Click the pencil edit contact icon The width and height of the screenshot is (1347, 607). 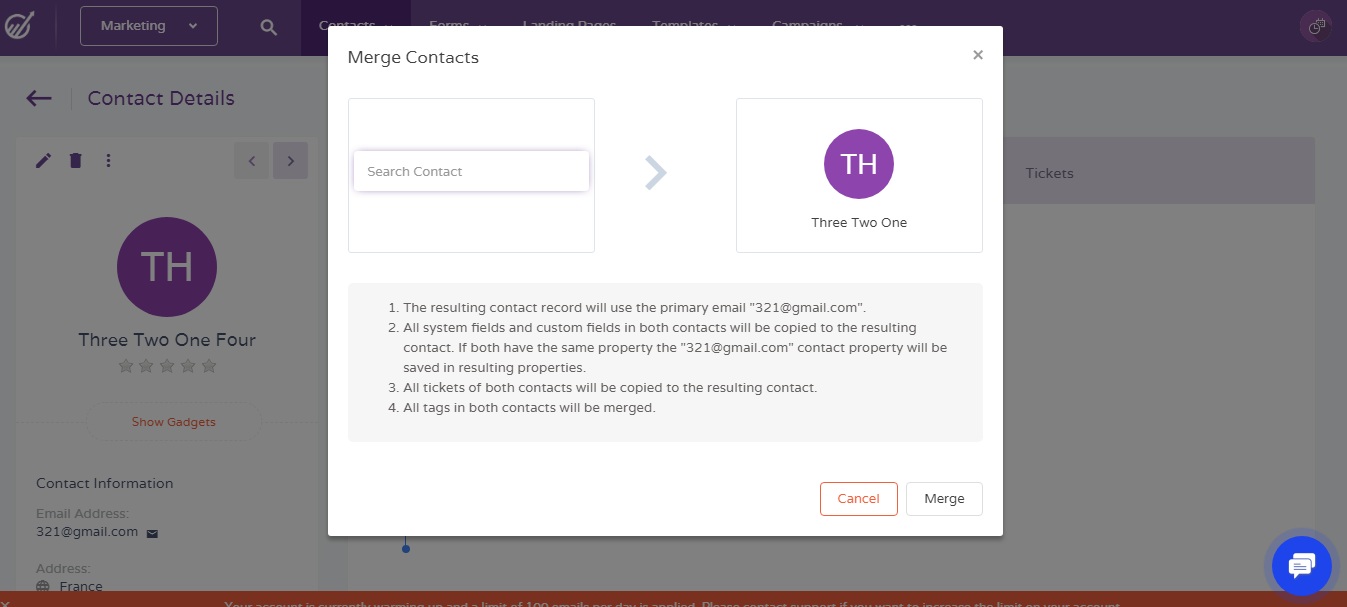[43, 161]
